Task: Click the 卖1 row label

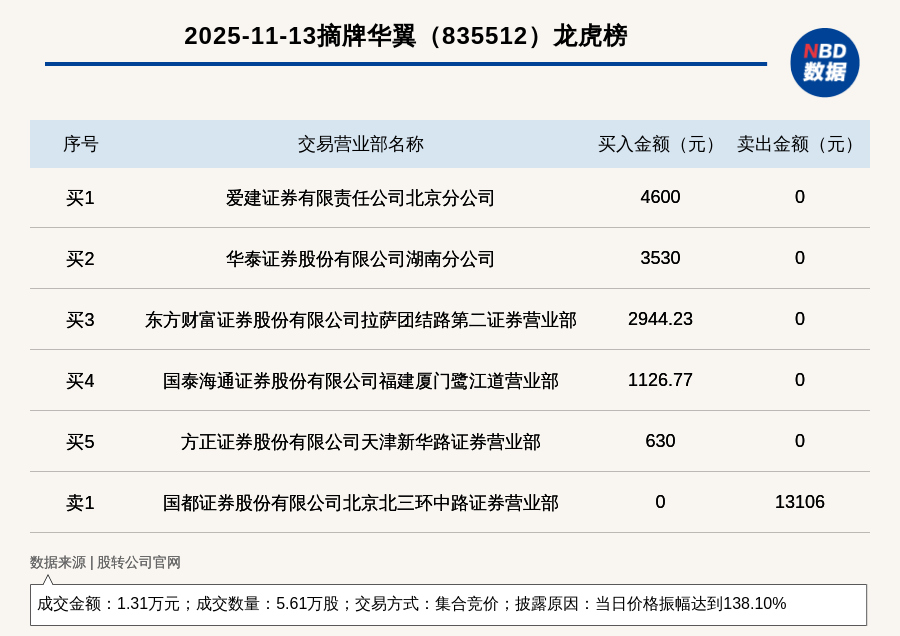Action: (x=80, y=503)
